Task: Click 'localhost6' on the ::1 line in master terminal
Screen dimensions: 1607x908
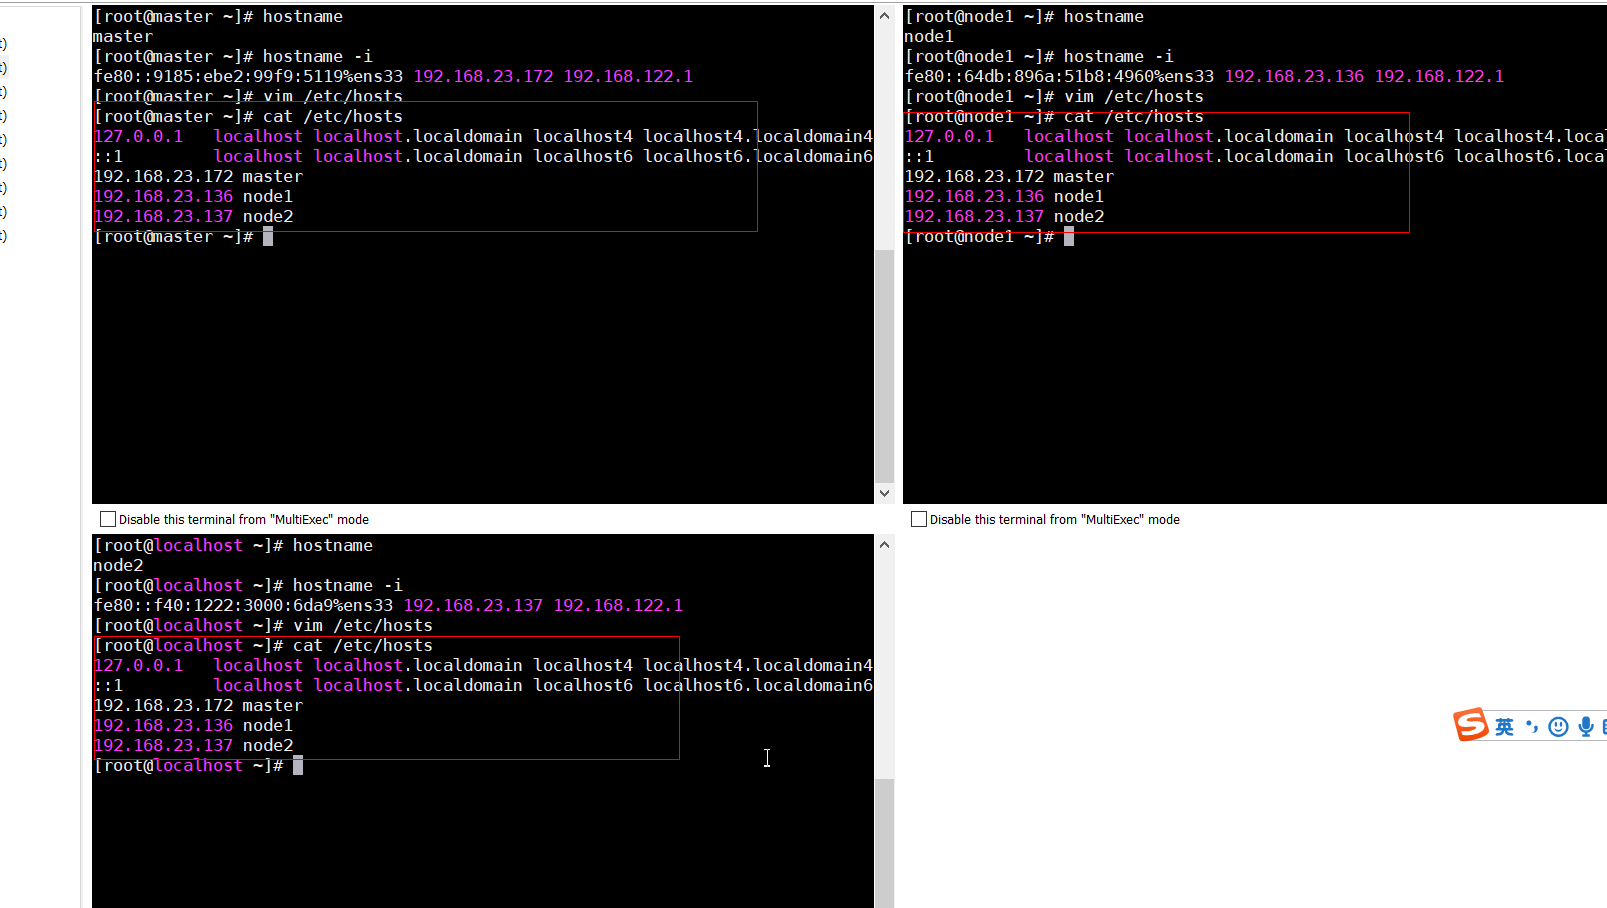Action: tap(583, 157)
